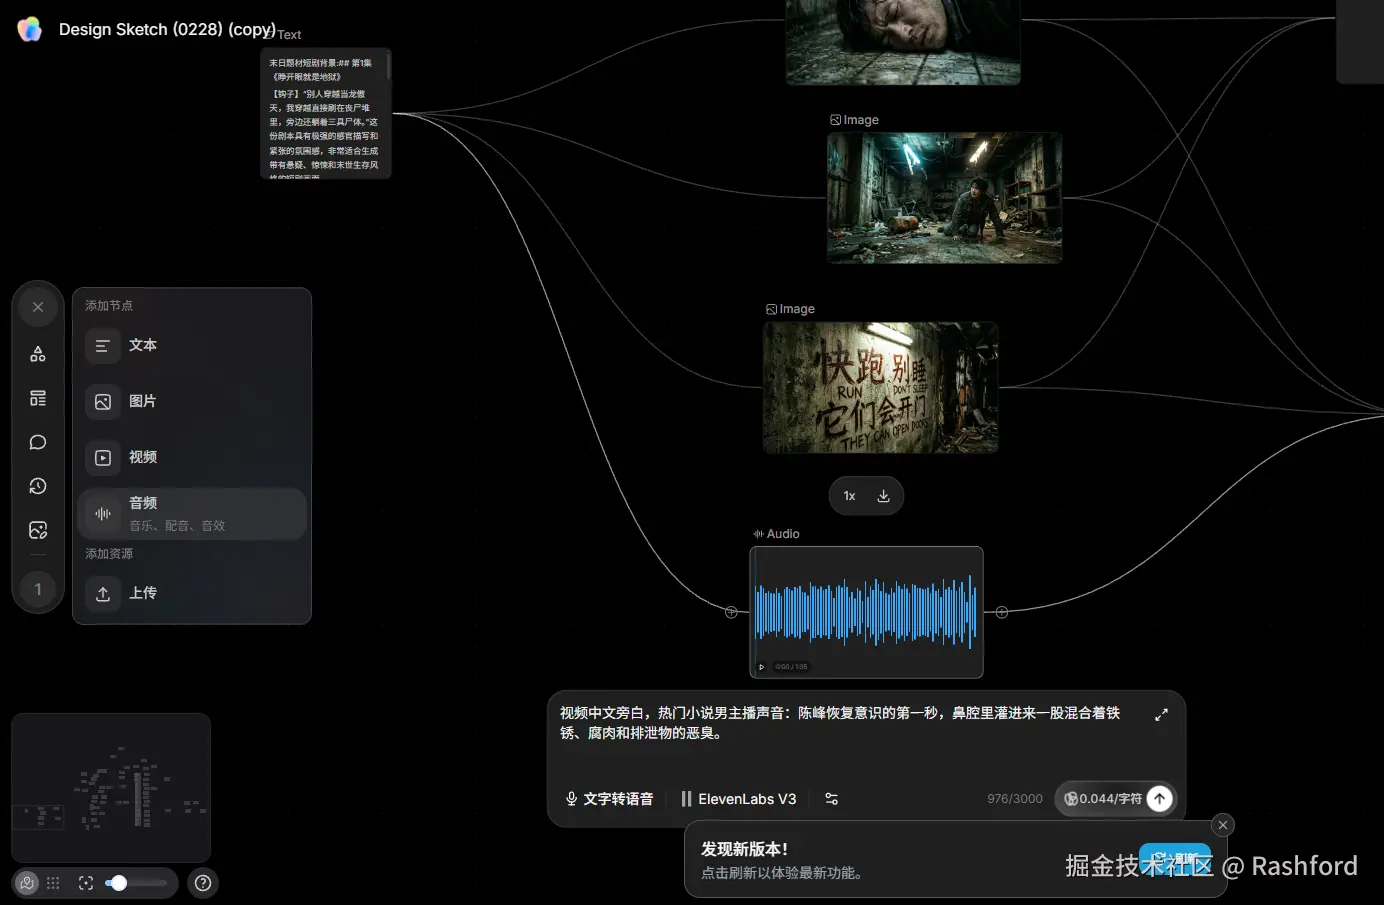Fit the canvas to view icon

coord(86,883)
